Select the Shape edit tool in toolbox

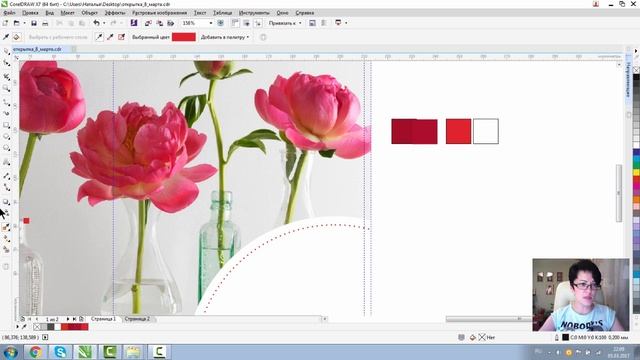tap(6, 63)
